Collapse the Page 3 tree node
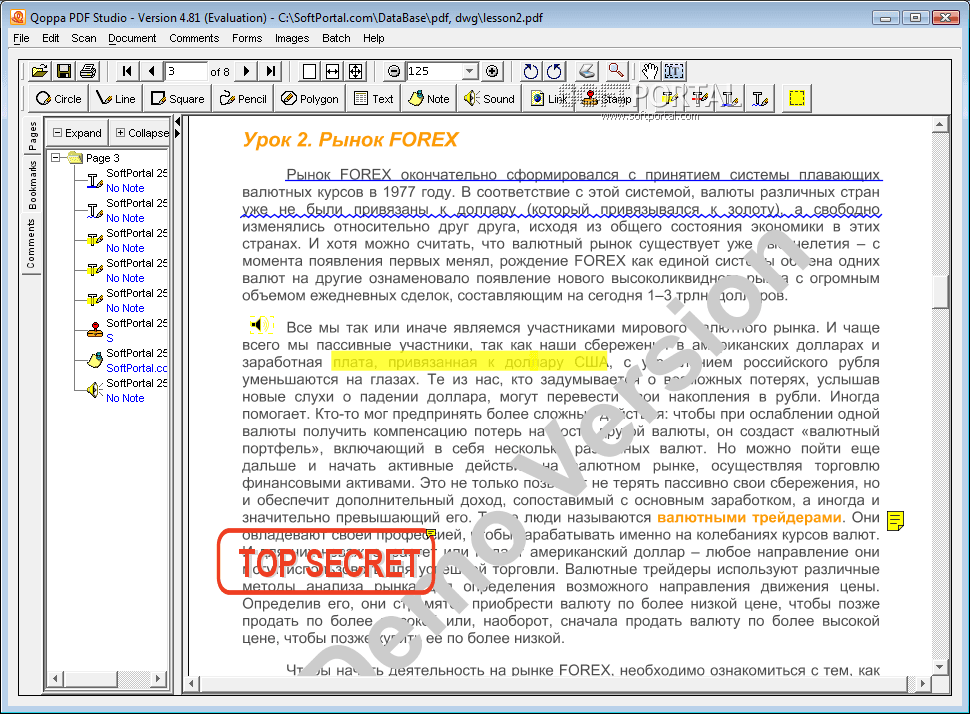Viewport: 970px width, 714px height. tap(56, 158)
